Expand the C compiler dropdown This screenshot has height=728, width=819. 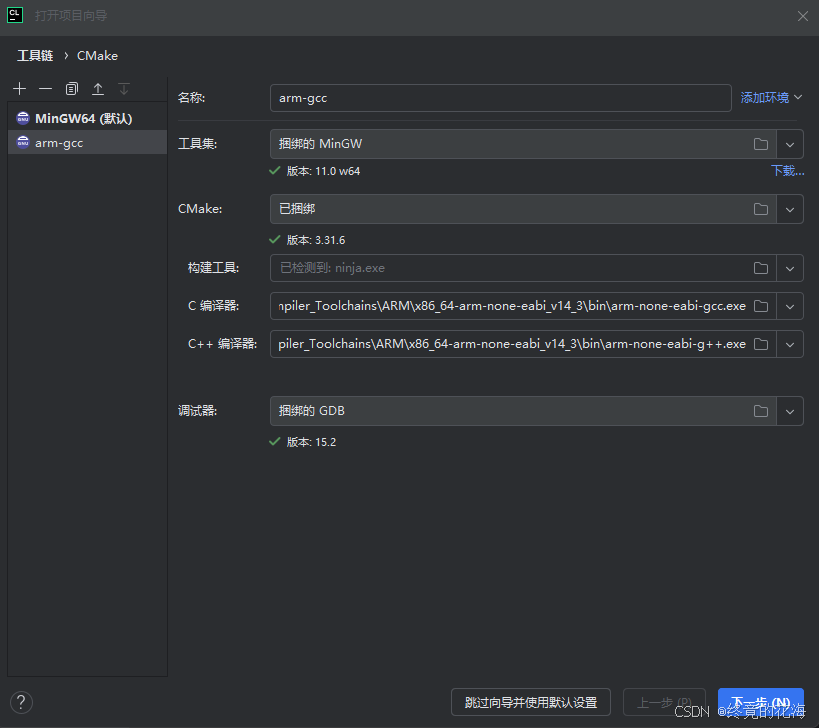[790, 306]
